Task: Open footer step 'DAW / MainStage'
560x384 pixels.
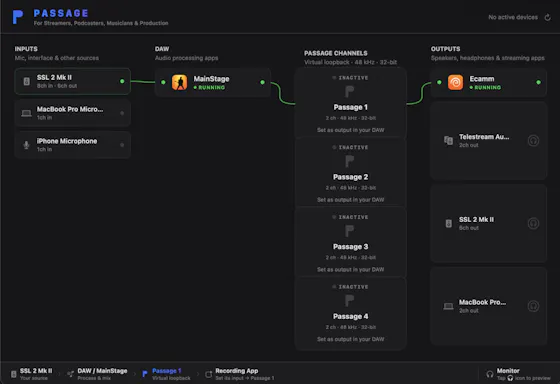Action: tap(97, 374)
